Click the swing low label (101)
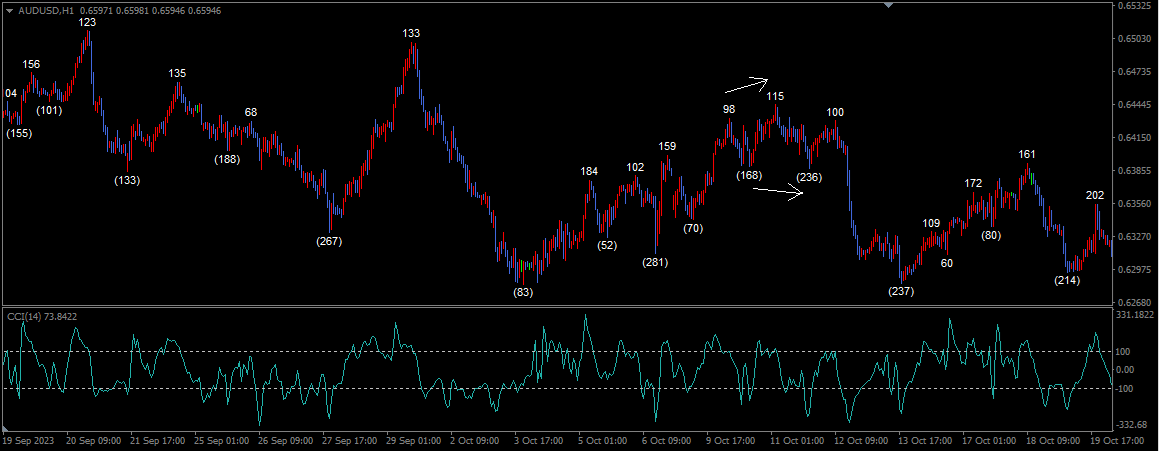Screen dimensions: 1159x451 tap(50, 110)
